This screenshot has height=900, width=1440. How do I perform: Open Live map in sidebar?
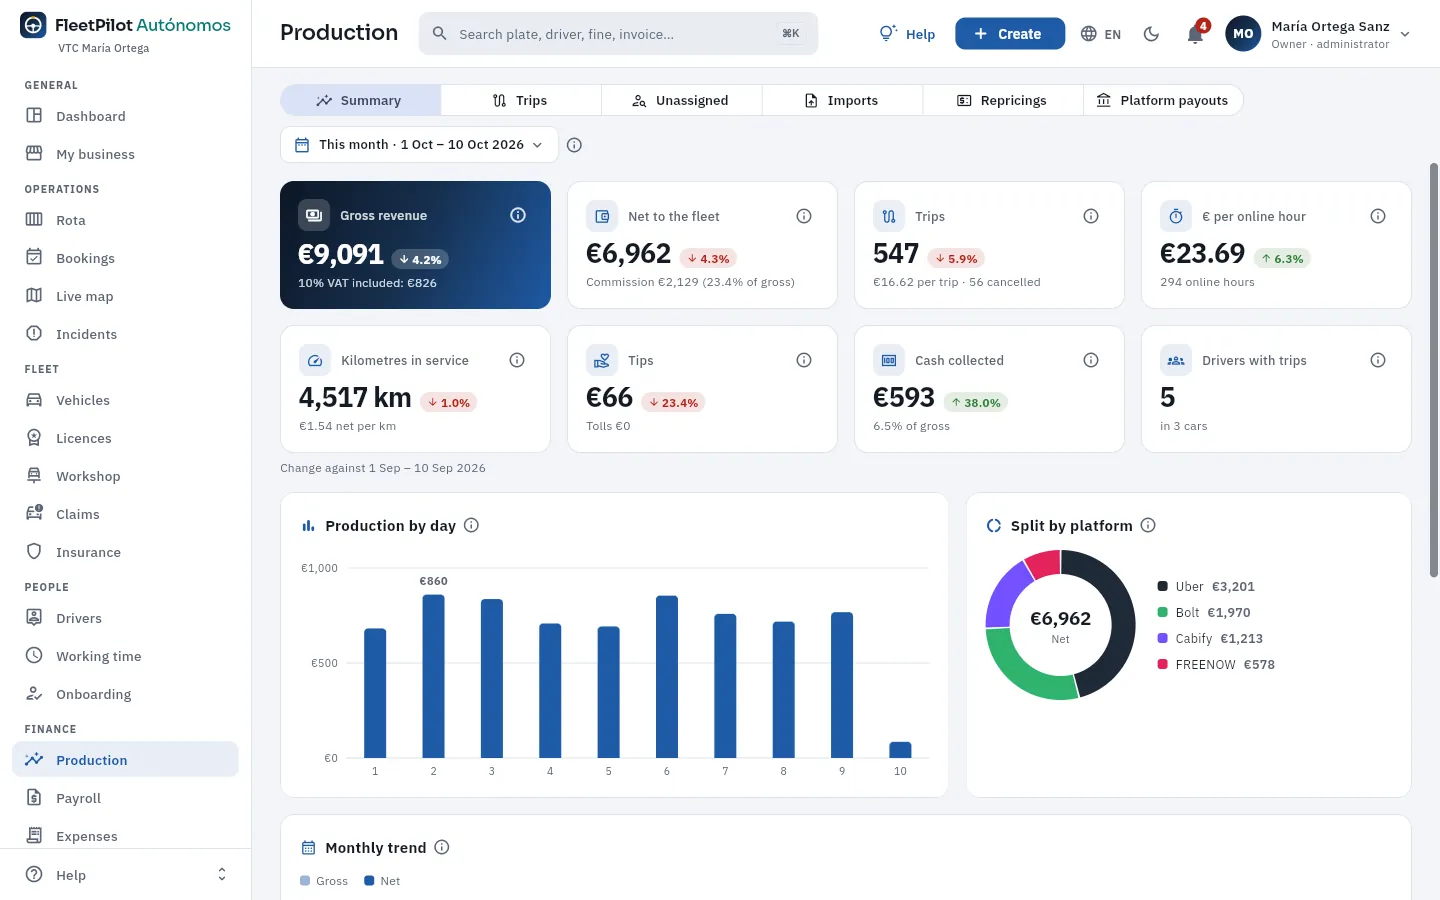(x=125, y=296)
